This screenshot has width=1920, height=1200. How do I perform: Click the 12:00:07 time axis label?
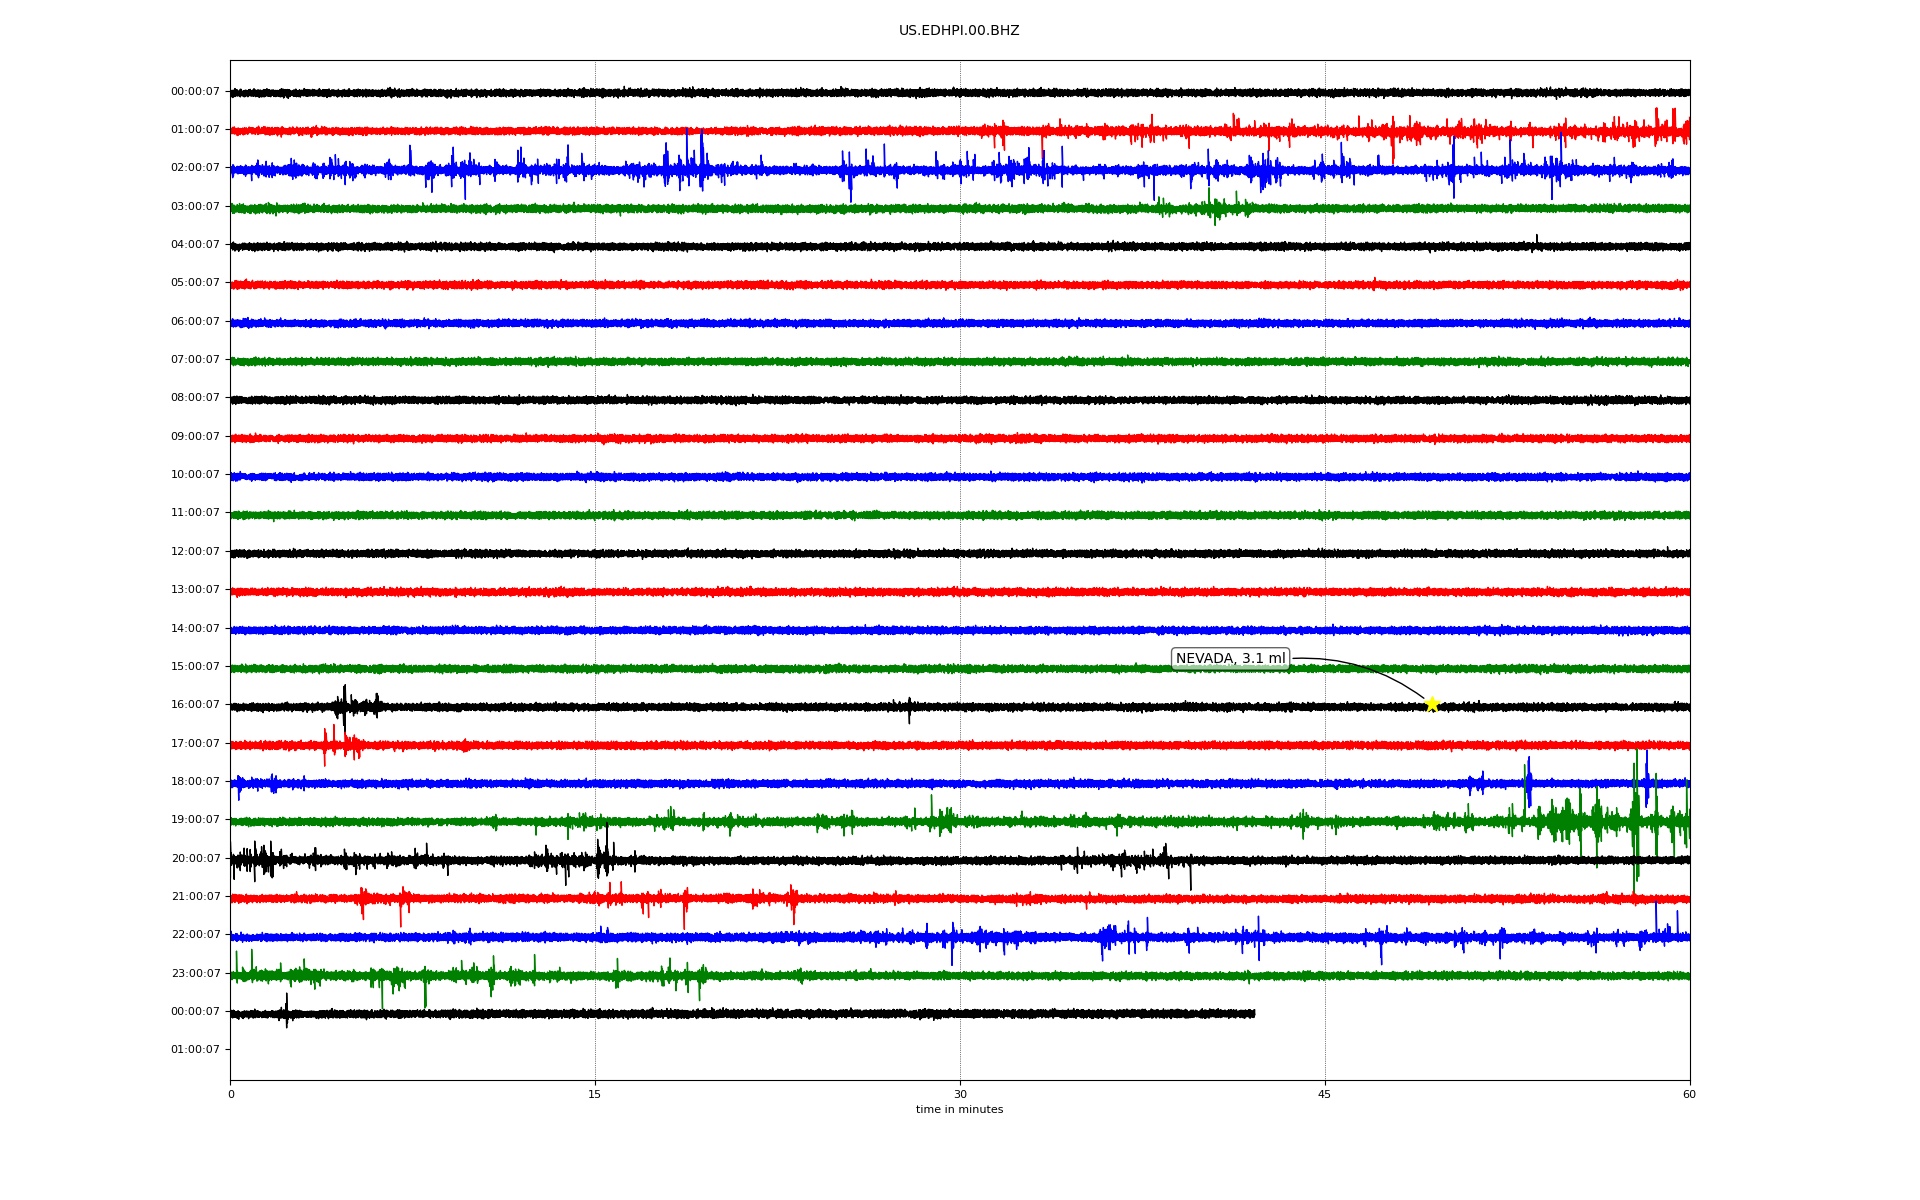tap(195, 552)
